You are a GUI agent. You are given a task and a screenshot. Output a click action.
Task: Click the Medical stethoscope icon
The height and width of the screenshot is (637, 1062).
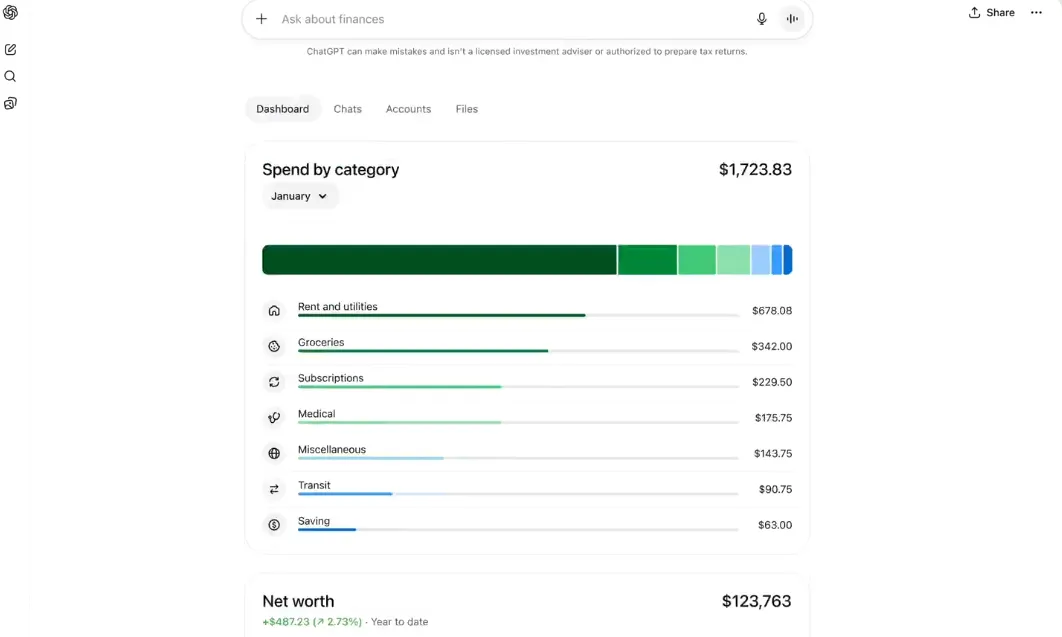point(274,418)
